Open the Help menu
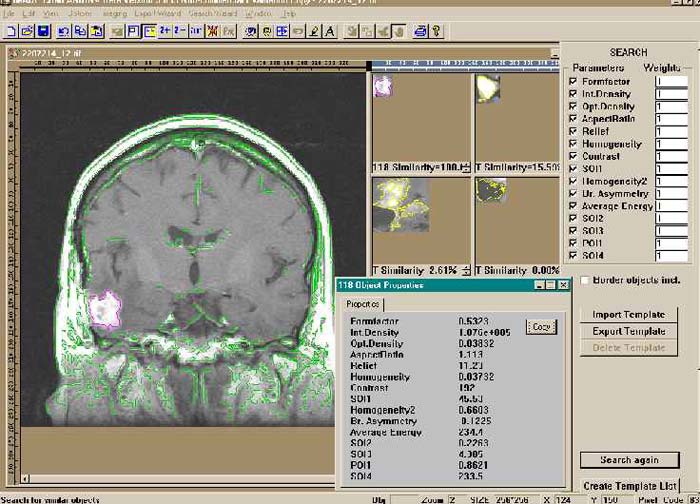700x504 pixels. pos(288,14)
